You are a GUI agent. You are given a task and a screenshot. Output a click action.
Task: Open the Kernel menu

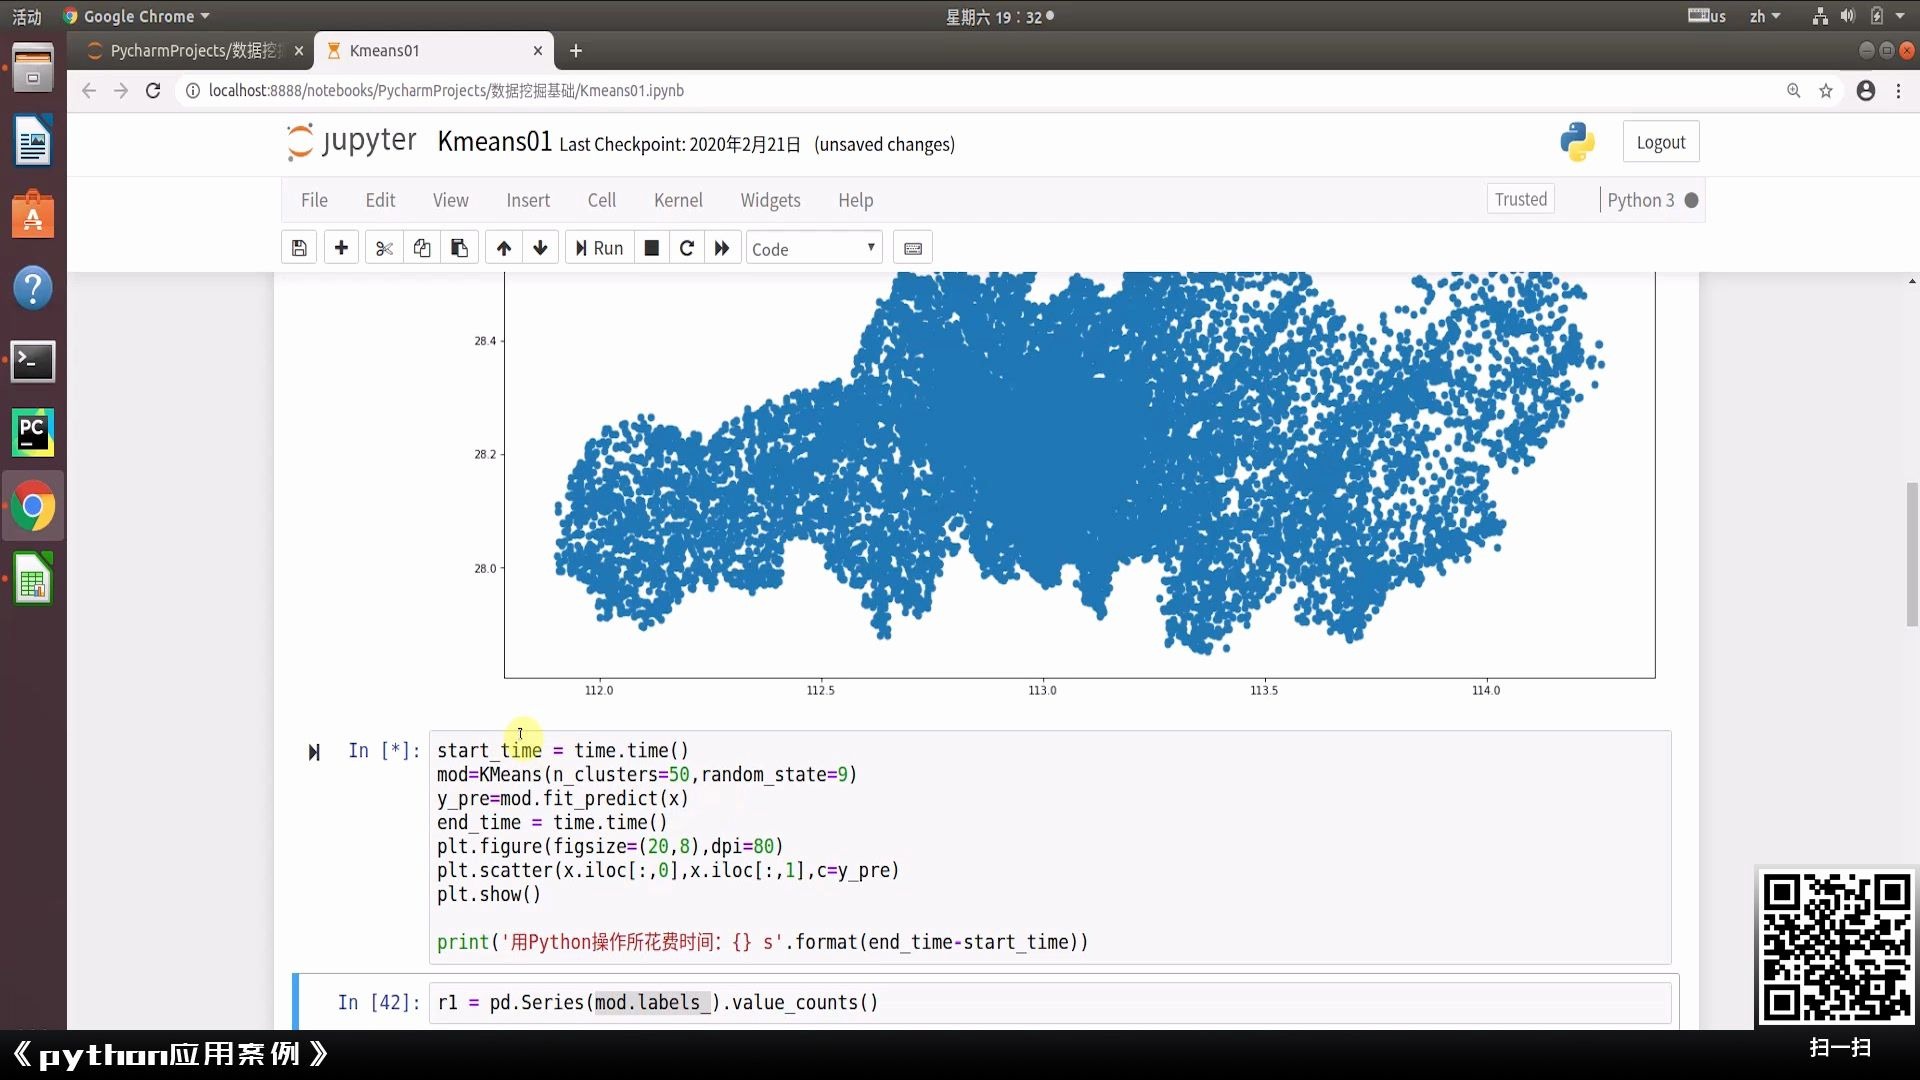pyautogui.click(x=678, y=199)
